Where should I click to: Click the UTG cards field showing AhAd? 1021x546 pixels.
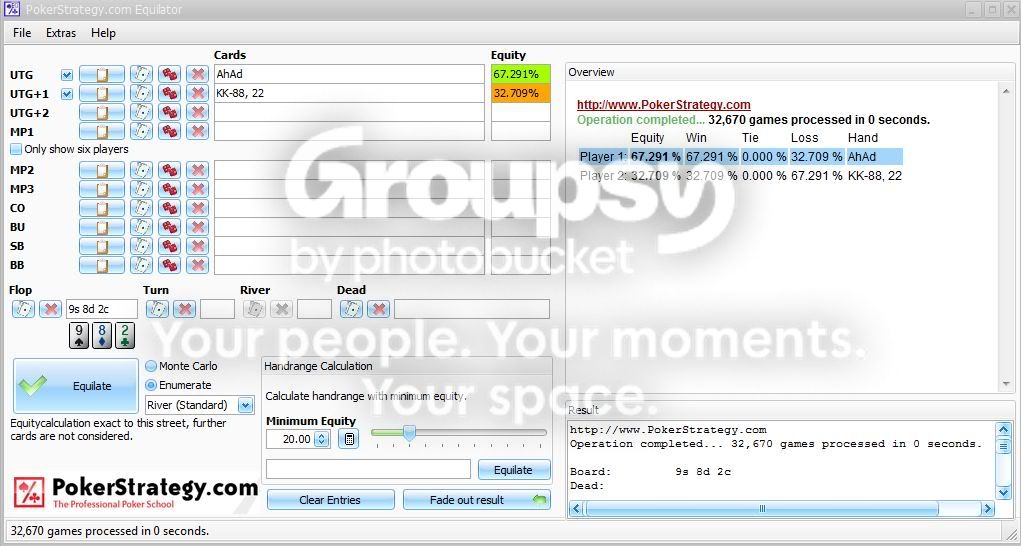pyautogui.click(x=349, y=74)
